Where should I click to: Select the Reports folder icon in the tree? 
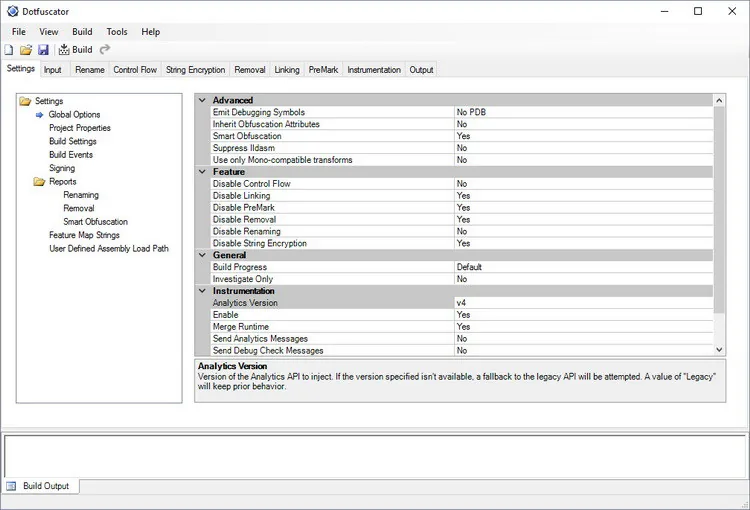click(39, 182)
